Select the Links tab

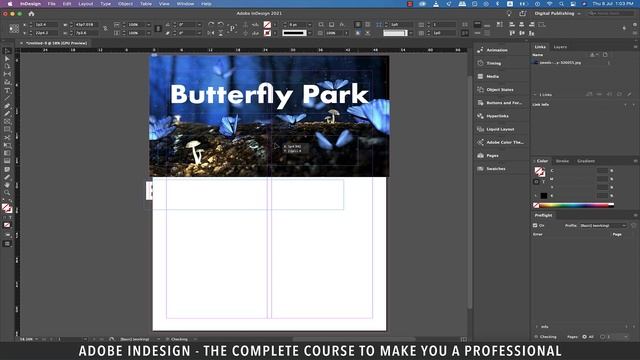tap(540, 47)
